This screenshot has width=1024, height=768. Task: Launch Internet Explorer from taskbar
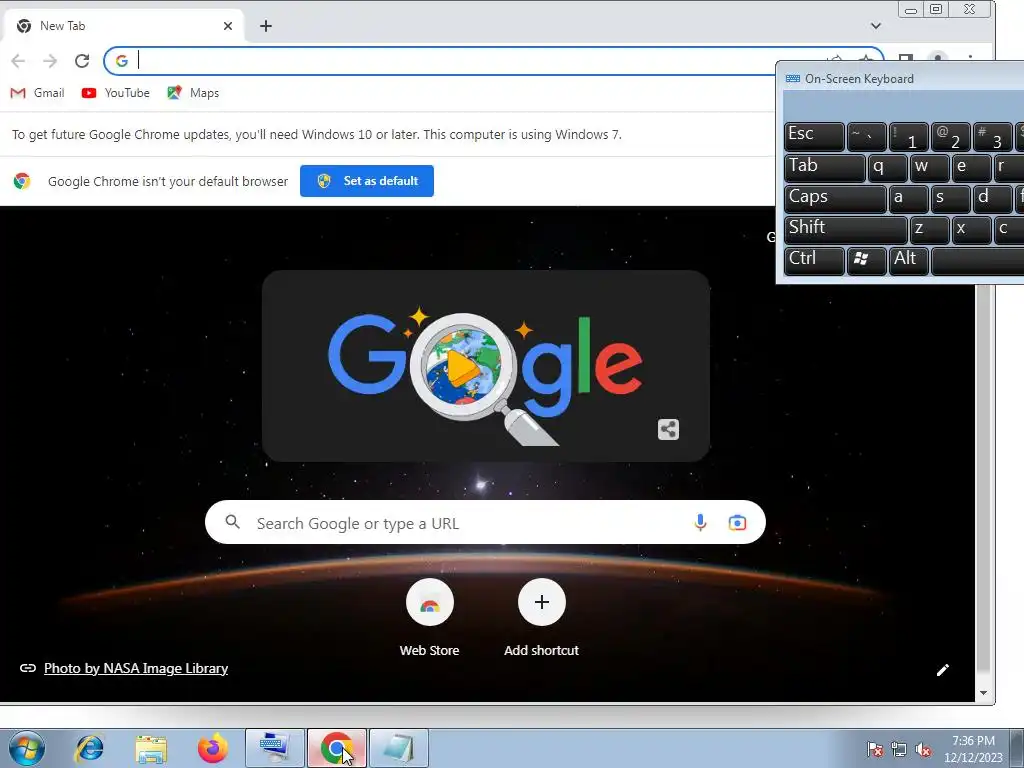click(89, 748)
